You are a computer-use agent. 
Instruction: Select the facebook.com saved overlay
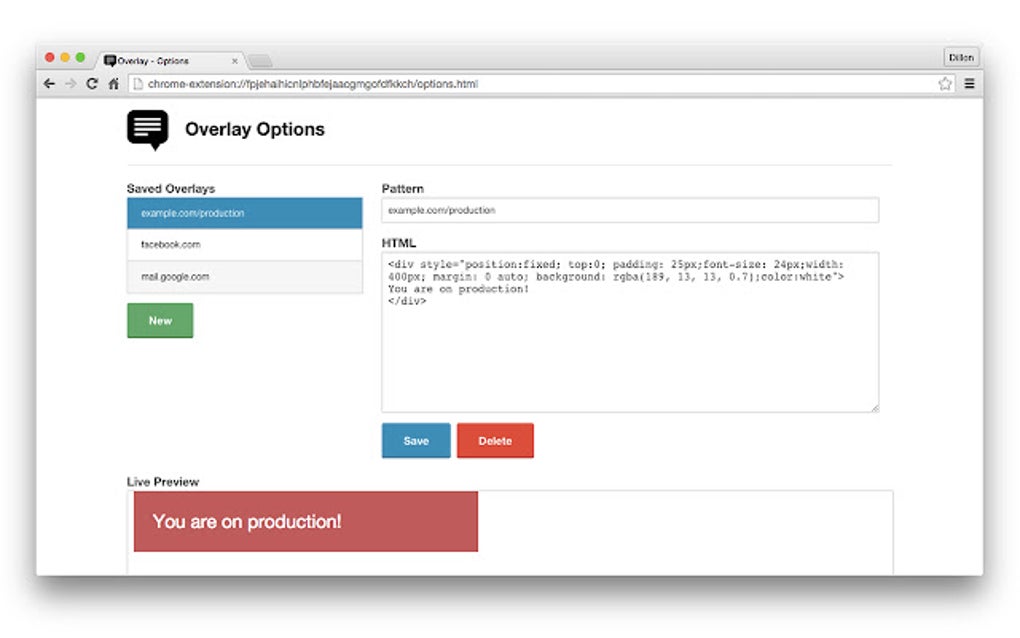coord(244,244)
